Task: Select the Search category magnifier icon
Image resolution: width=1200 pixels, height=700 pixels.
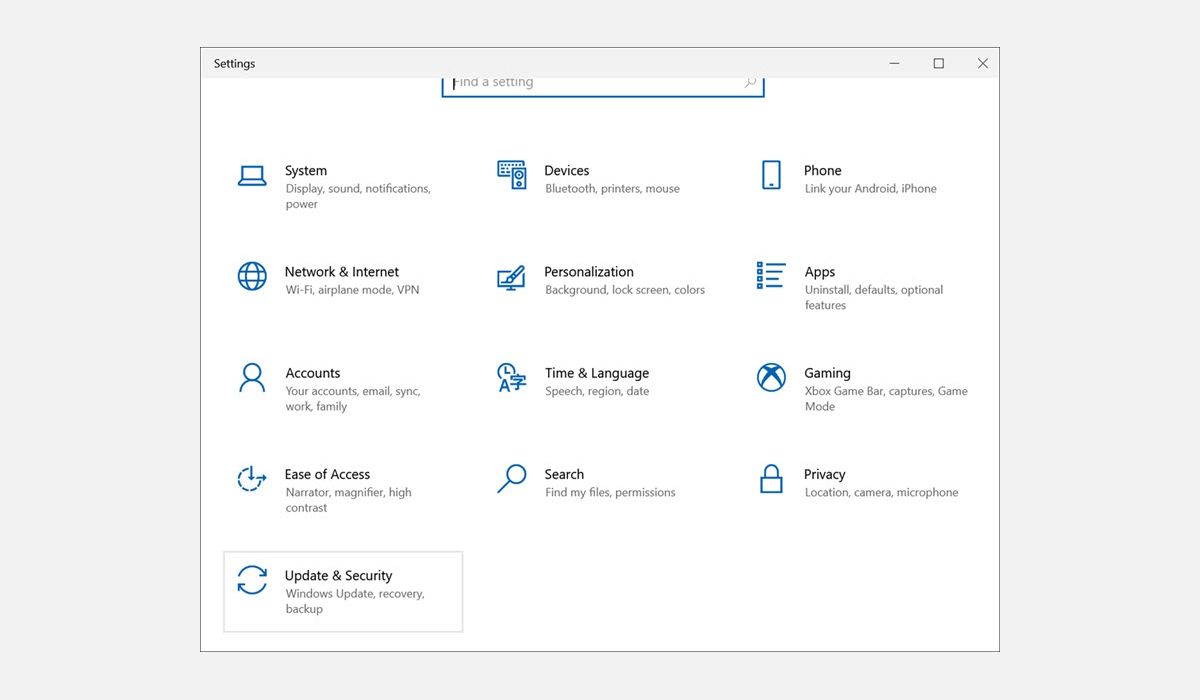Action: point(511,479)
